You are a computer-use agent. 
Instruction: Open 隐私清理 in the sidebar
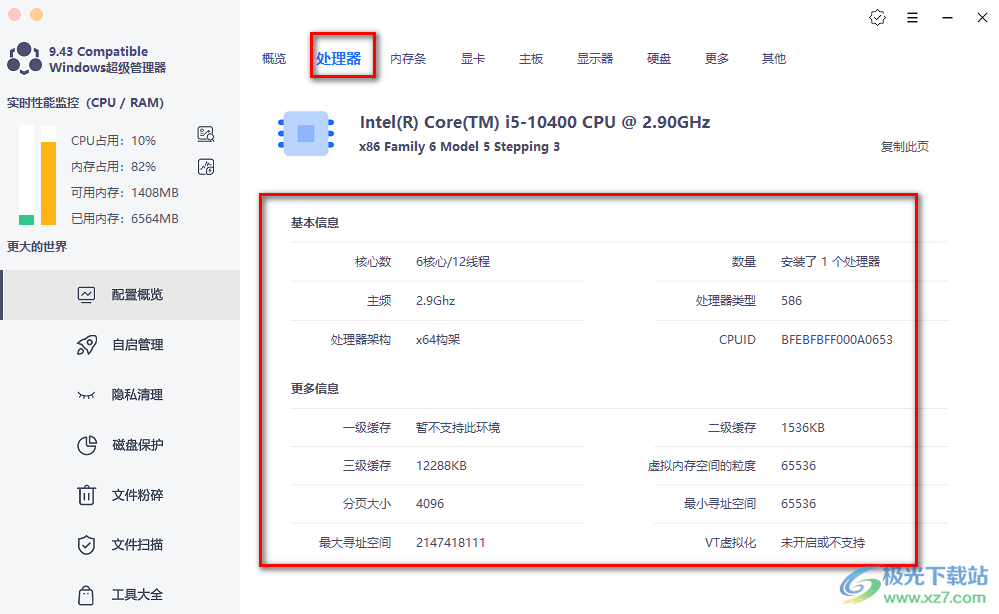pos(120,395)
